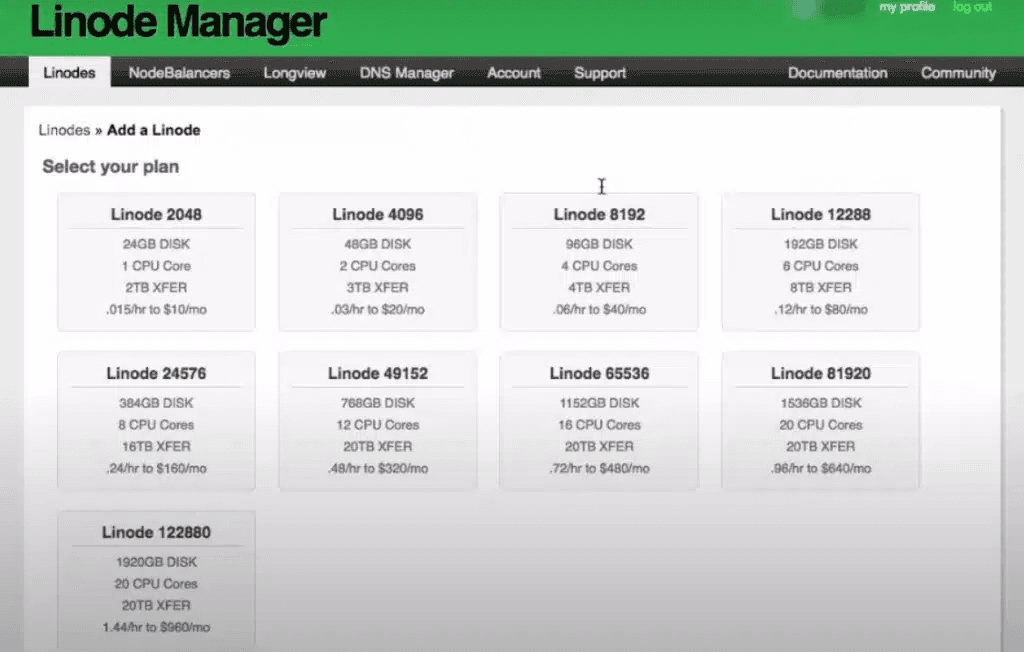The width and height of the screenshot is (1024, 652).
Task: Click the '12 CPU Cores' text
Action: click(x=377, y=425)
